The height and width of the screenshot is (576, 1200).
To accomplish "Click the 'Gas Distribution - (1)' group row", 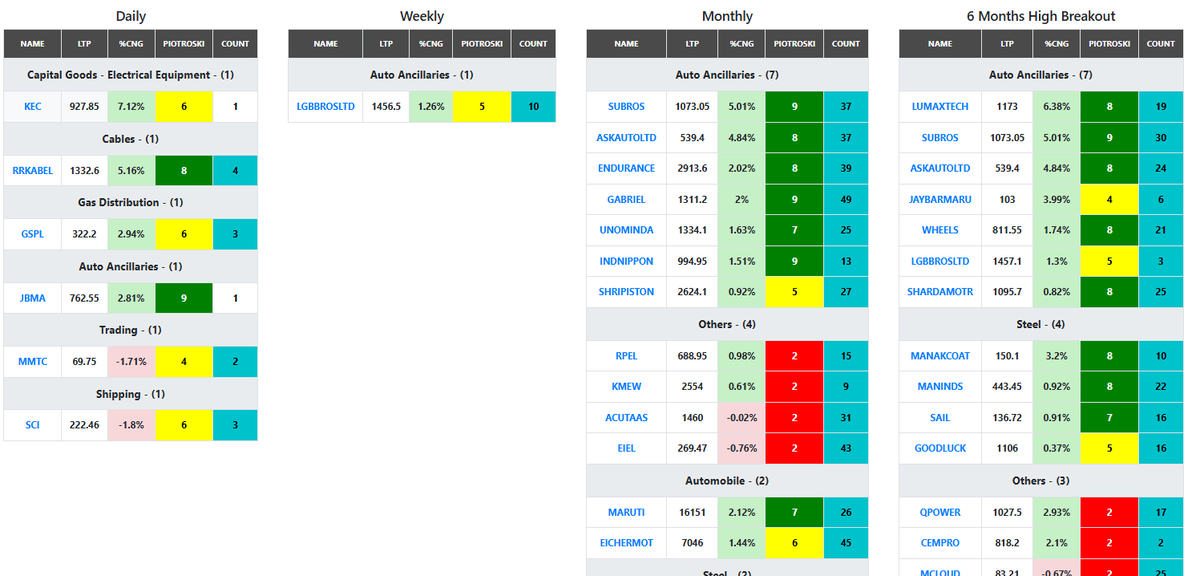I will (130, 203).
